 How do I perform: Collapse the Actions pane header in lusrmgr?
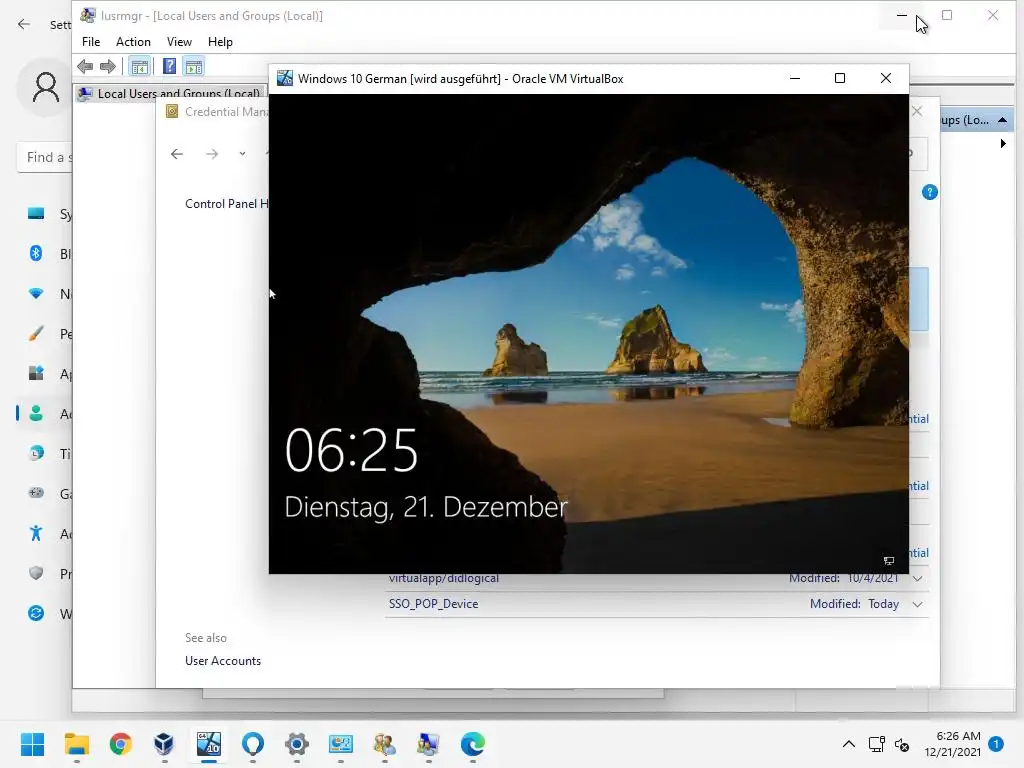(x=1002, y=120)
